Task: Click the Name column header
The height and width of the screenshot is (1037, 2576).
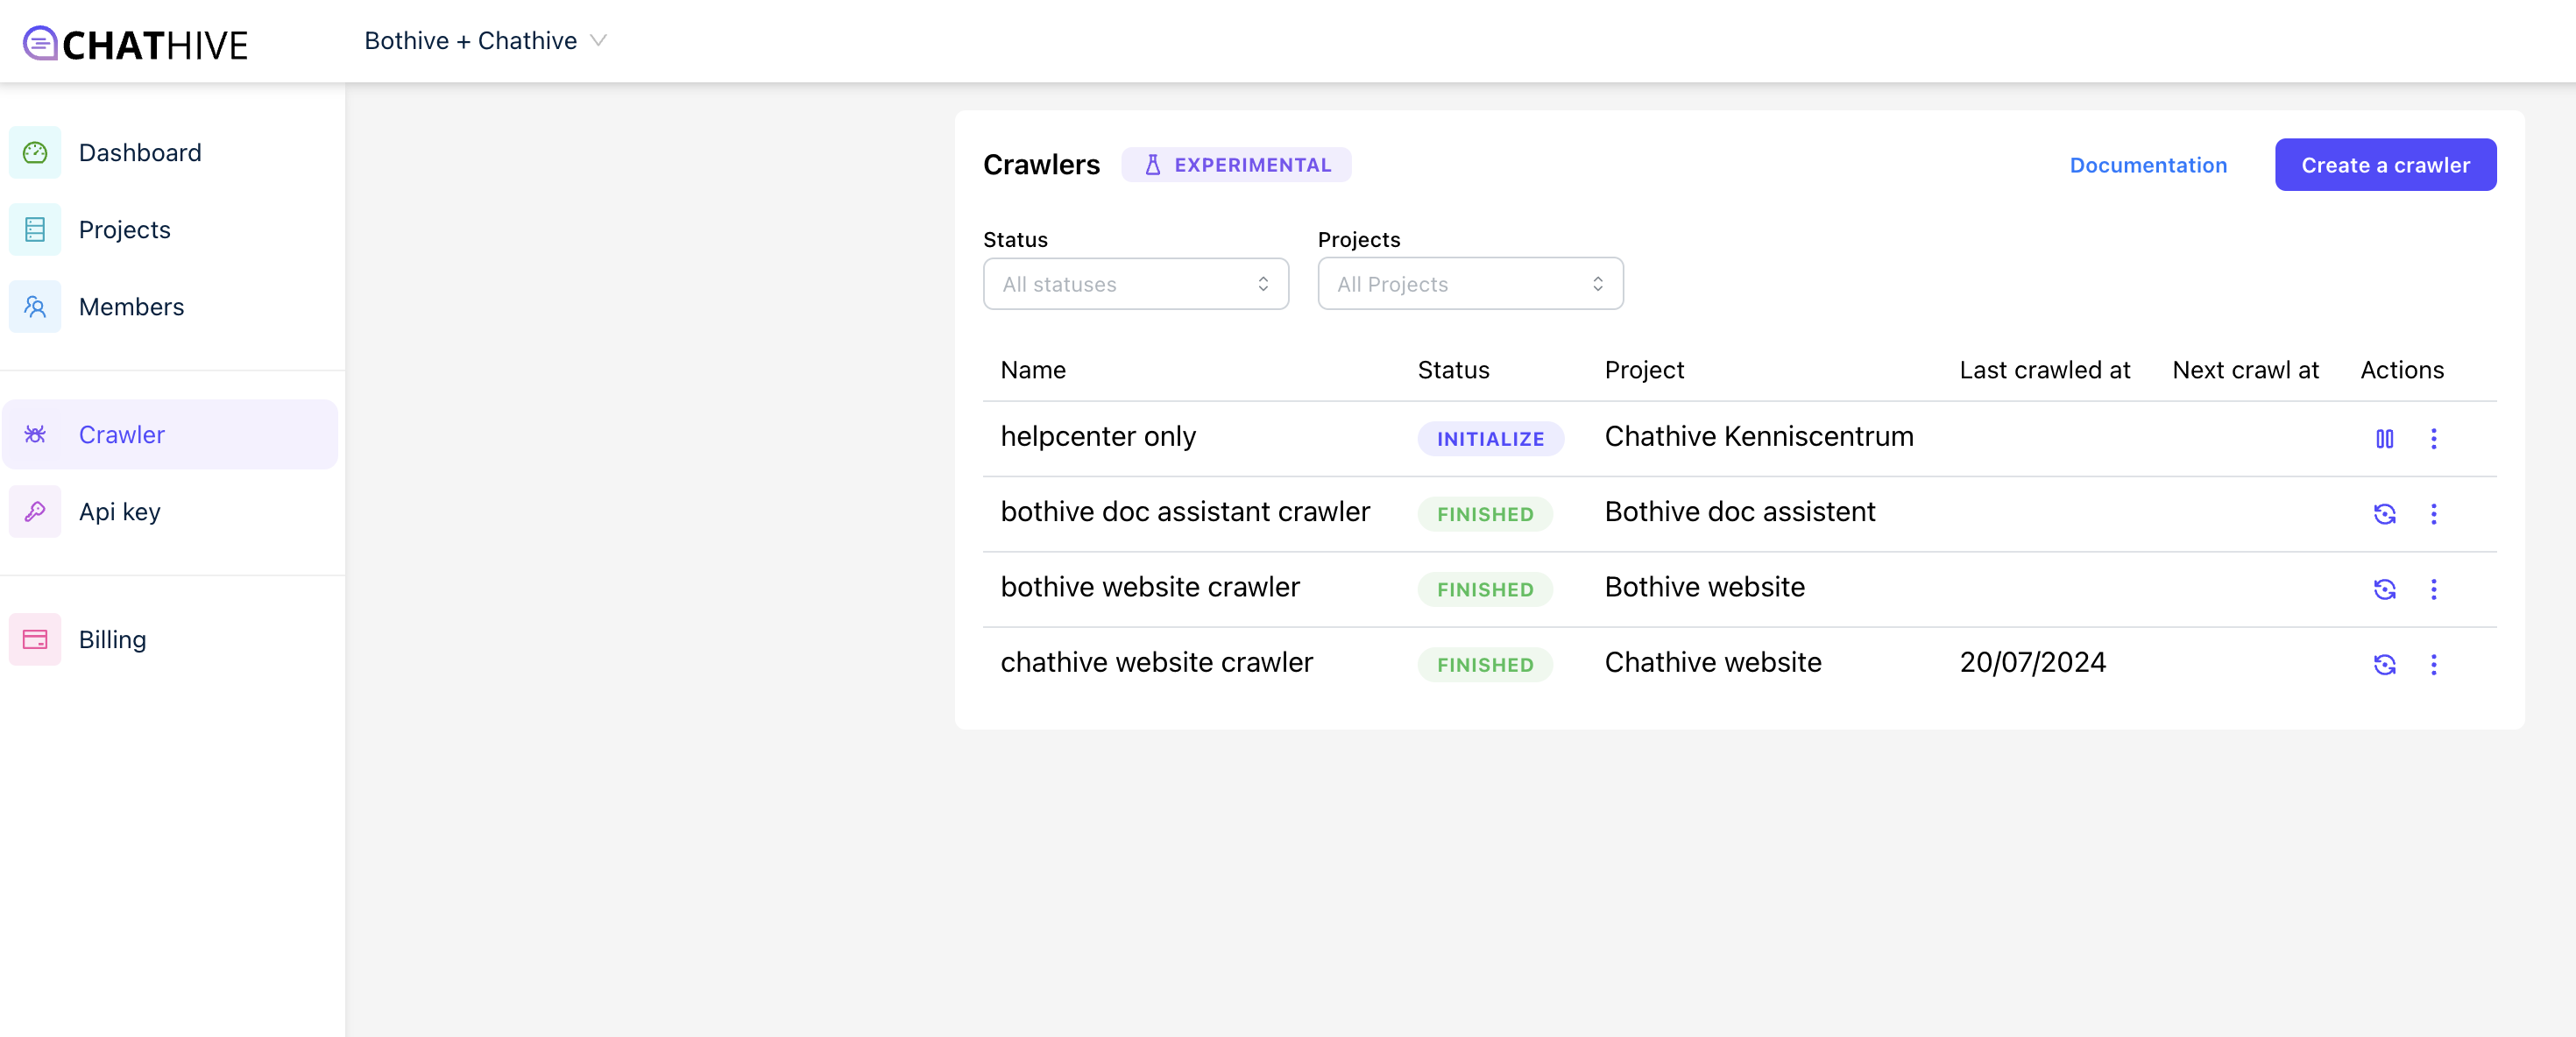Action: click(1033, 370)
